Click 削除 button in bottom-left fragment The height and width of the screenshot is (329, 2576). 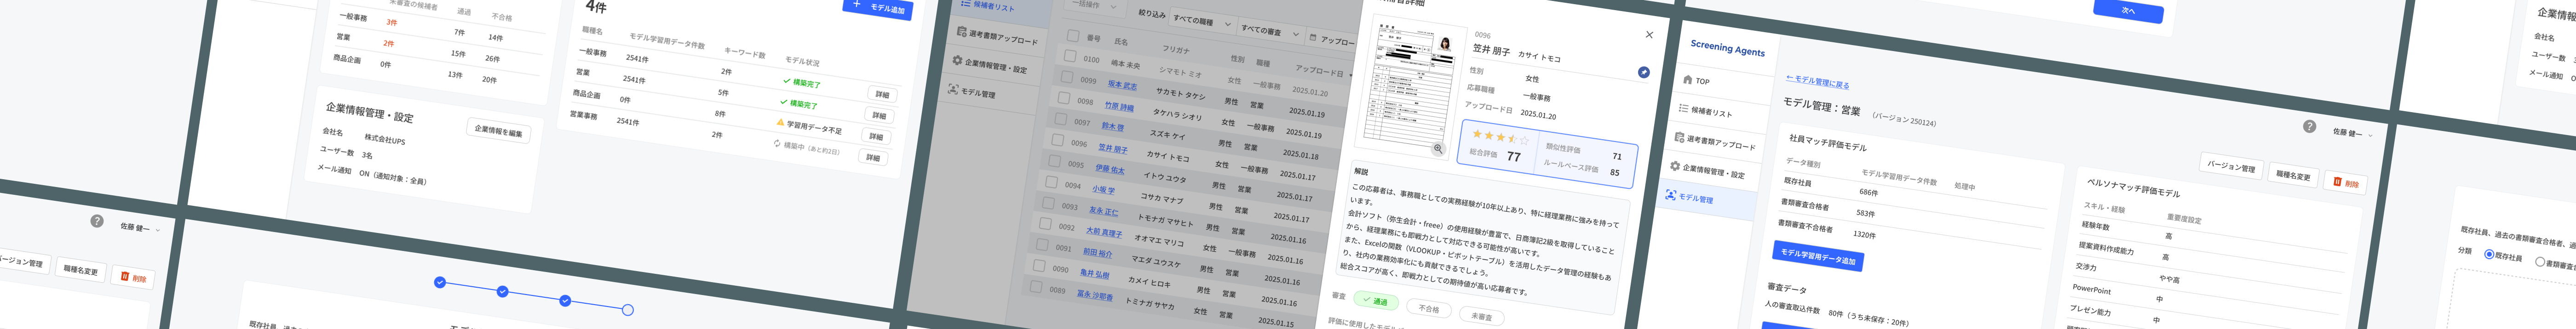(133, 278)
